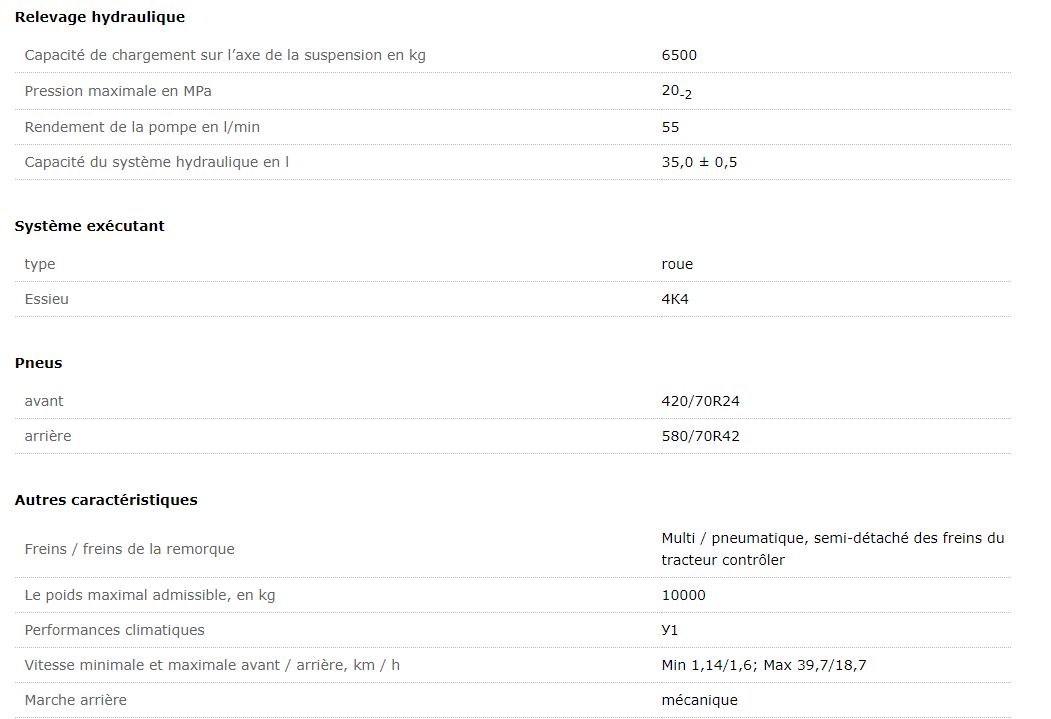Viewport: 1051px width, 719px height.
Task: Click the 'Pneus' section heading
Action: [38, 363]
